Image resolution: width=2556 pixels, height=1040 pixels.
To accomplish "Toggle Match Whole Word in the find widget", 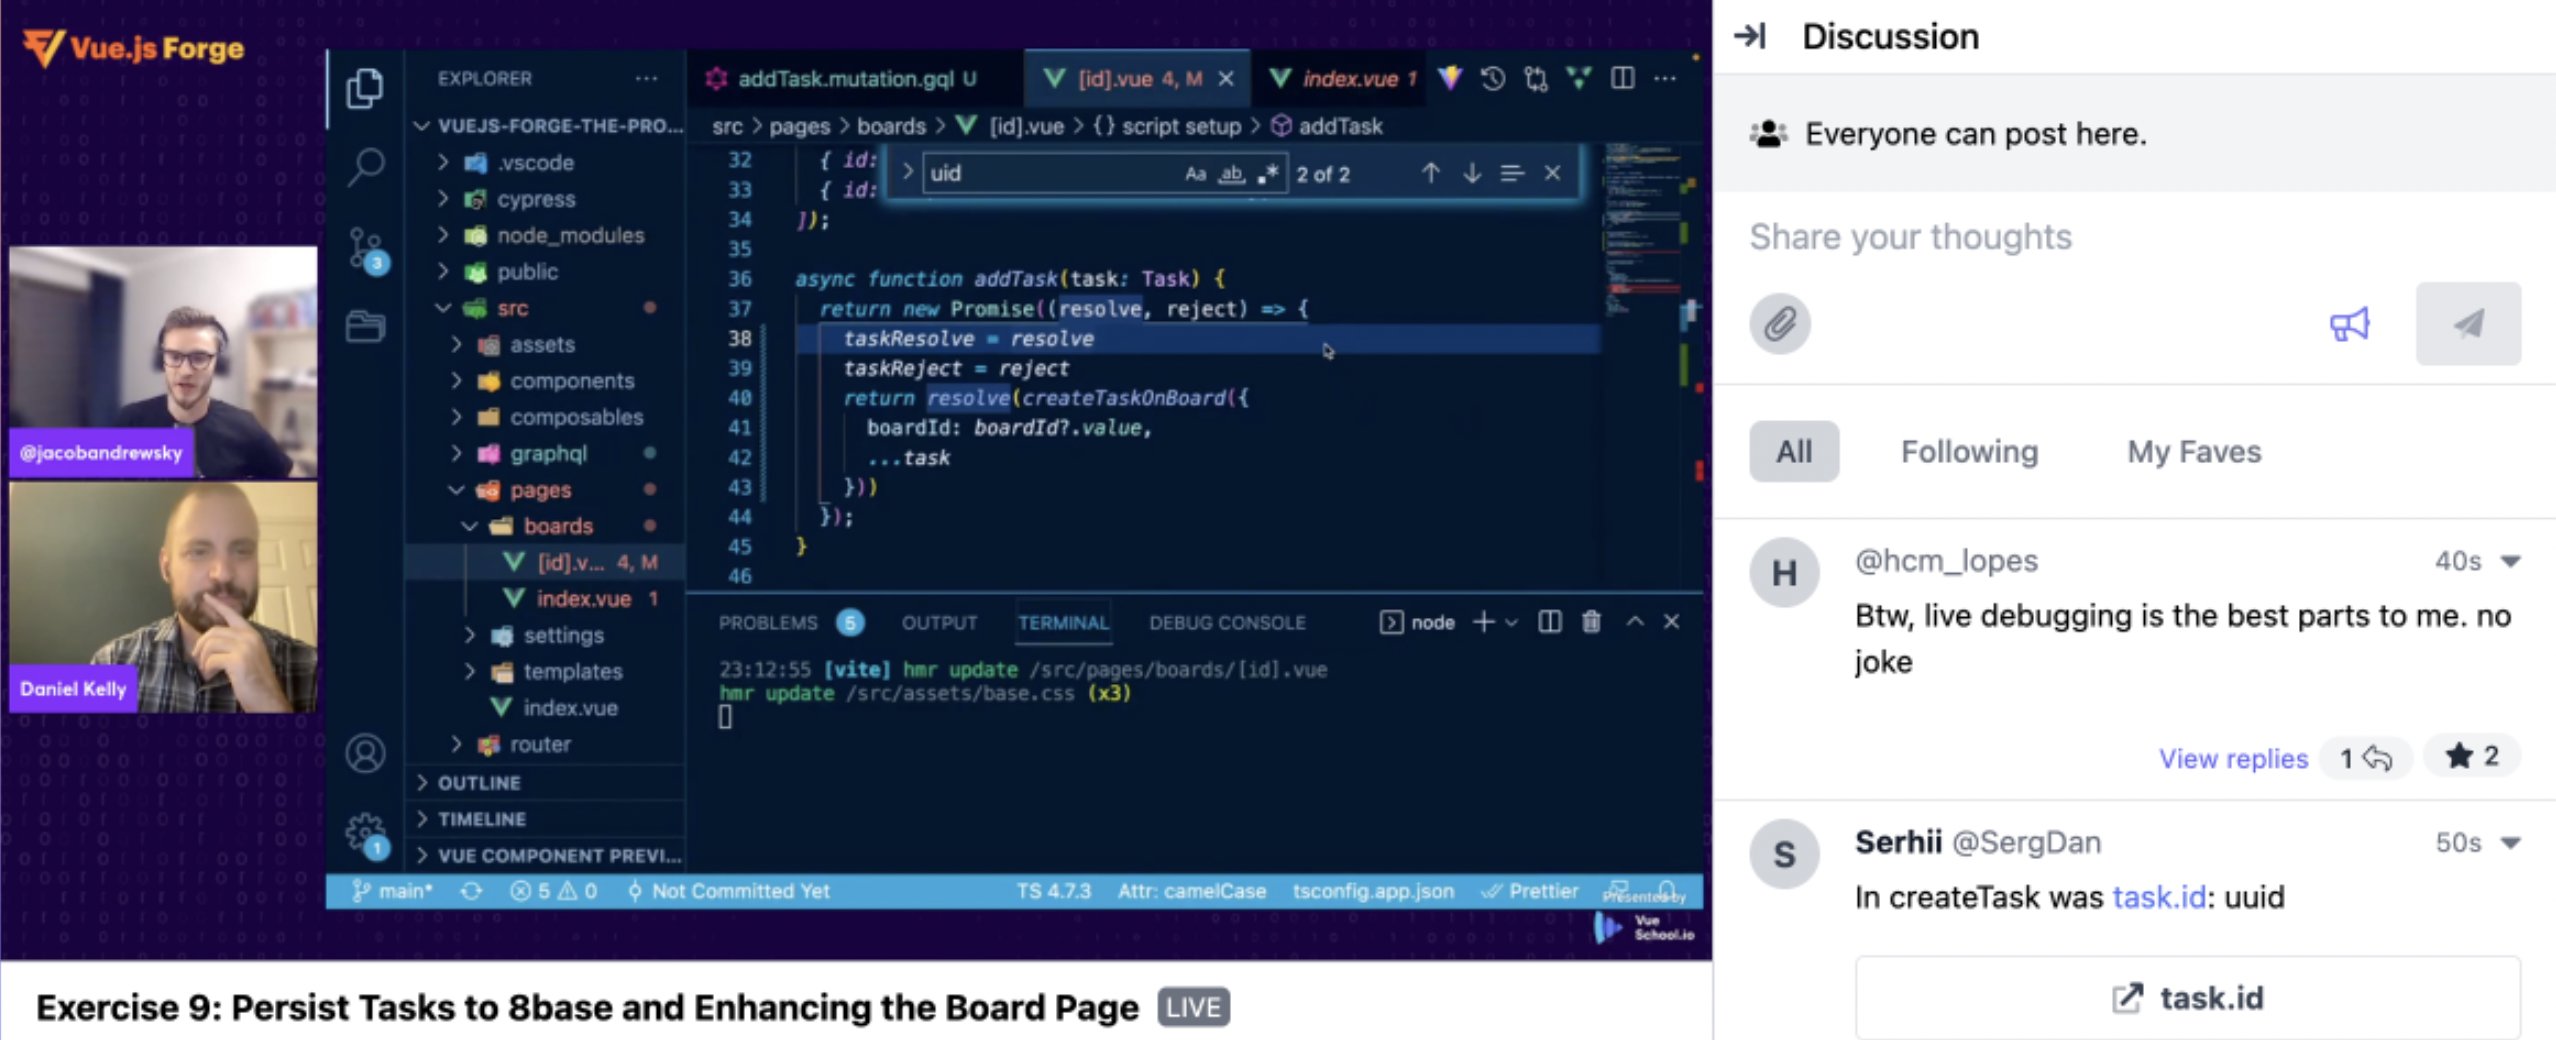I will pyautogui.click(x=1232, y=174).
